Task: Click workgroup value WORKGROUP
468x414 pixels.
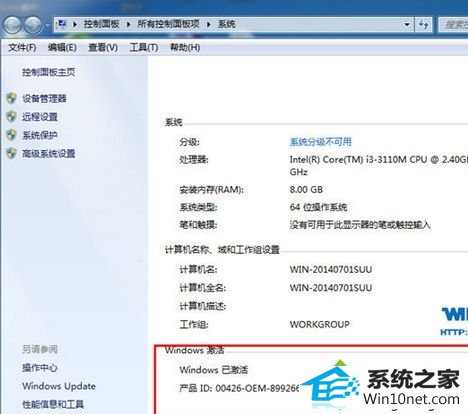Action: pos(319,324)
